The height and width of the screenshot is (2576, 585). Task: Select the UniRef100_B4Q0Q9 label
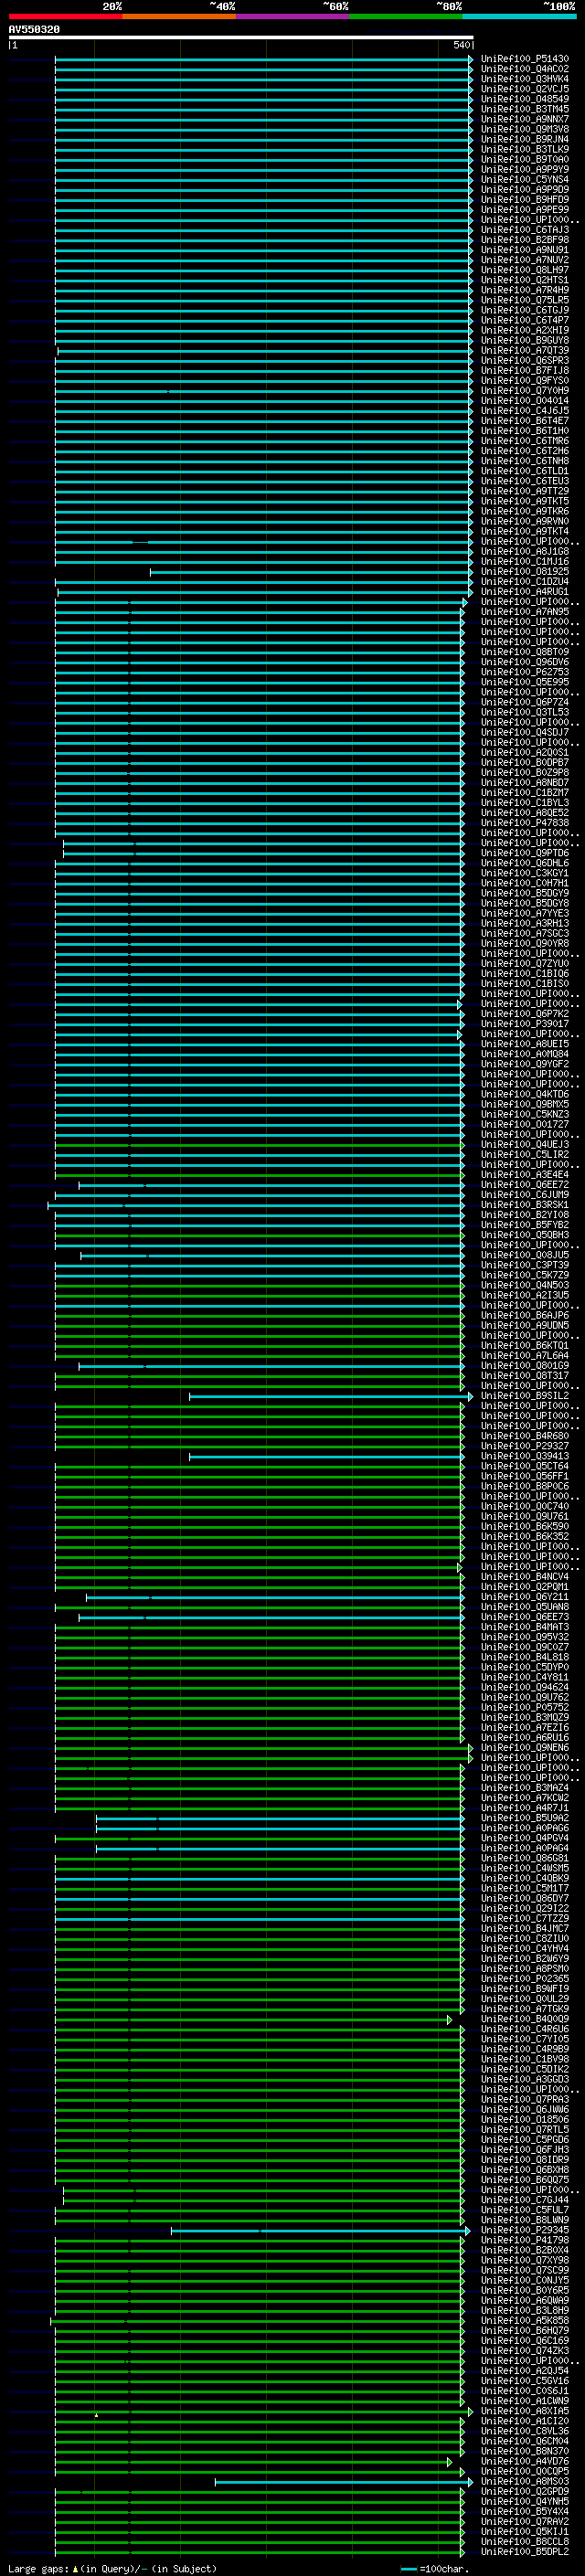pos(525,2019)
